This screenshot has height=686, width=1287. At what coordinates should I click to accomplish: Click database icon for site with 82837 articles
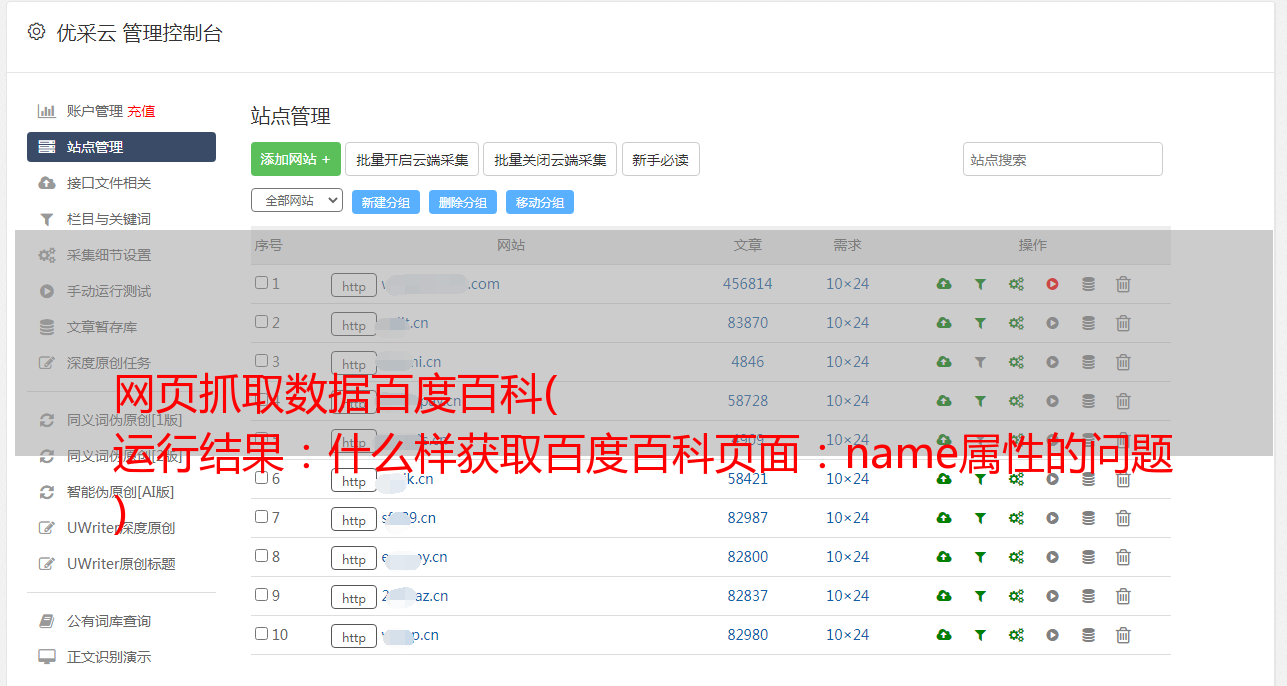click(x=1088, y=596)
